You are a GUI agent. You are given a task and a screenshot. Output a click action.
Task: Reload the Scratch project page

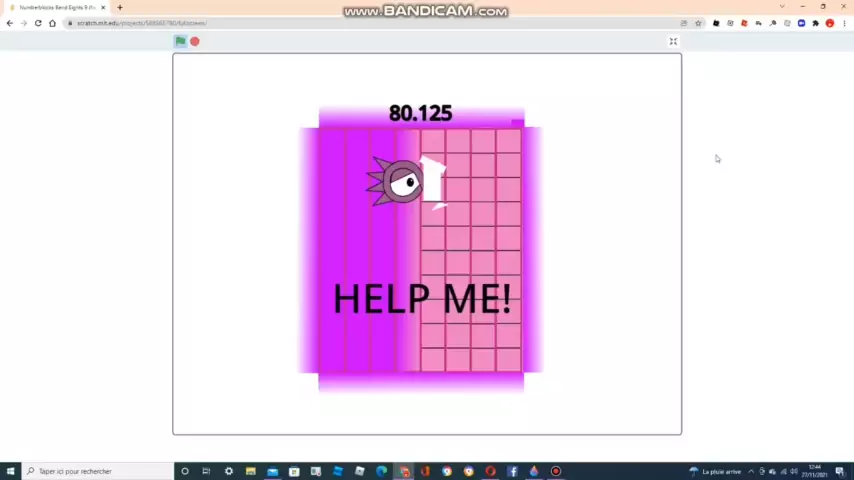click(38, 23)
